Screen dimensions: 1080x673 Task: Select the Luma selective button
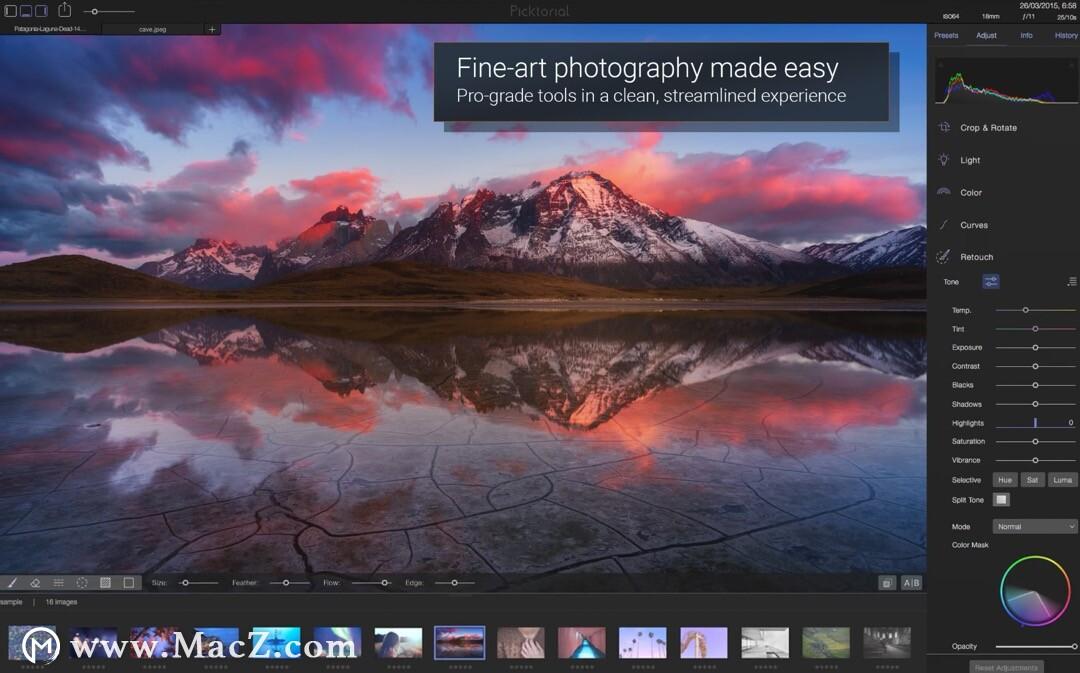[1062, 480]
